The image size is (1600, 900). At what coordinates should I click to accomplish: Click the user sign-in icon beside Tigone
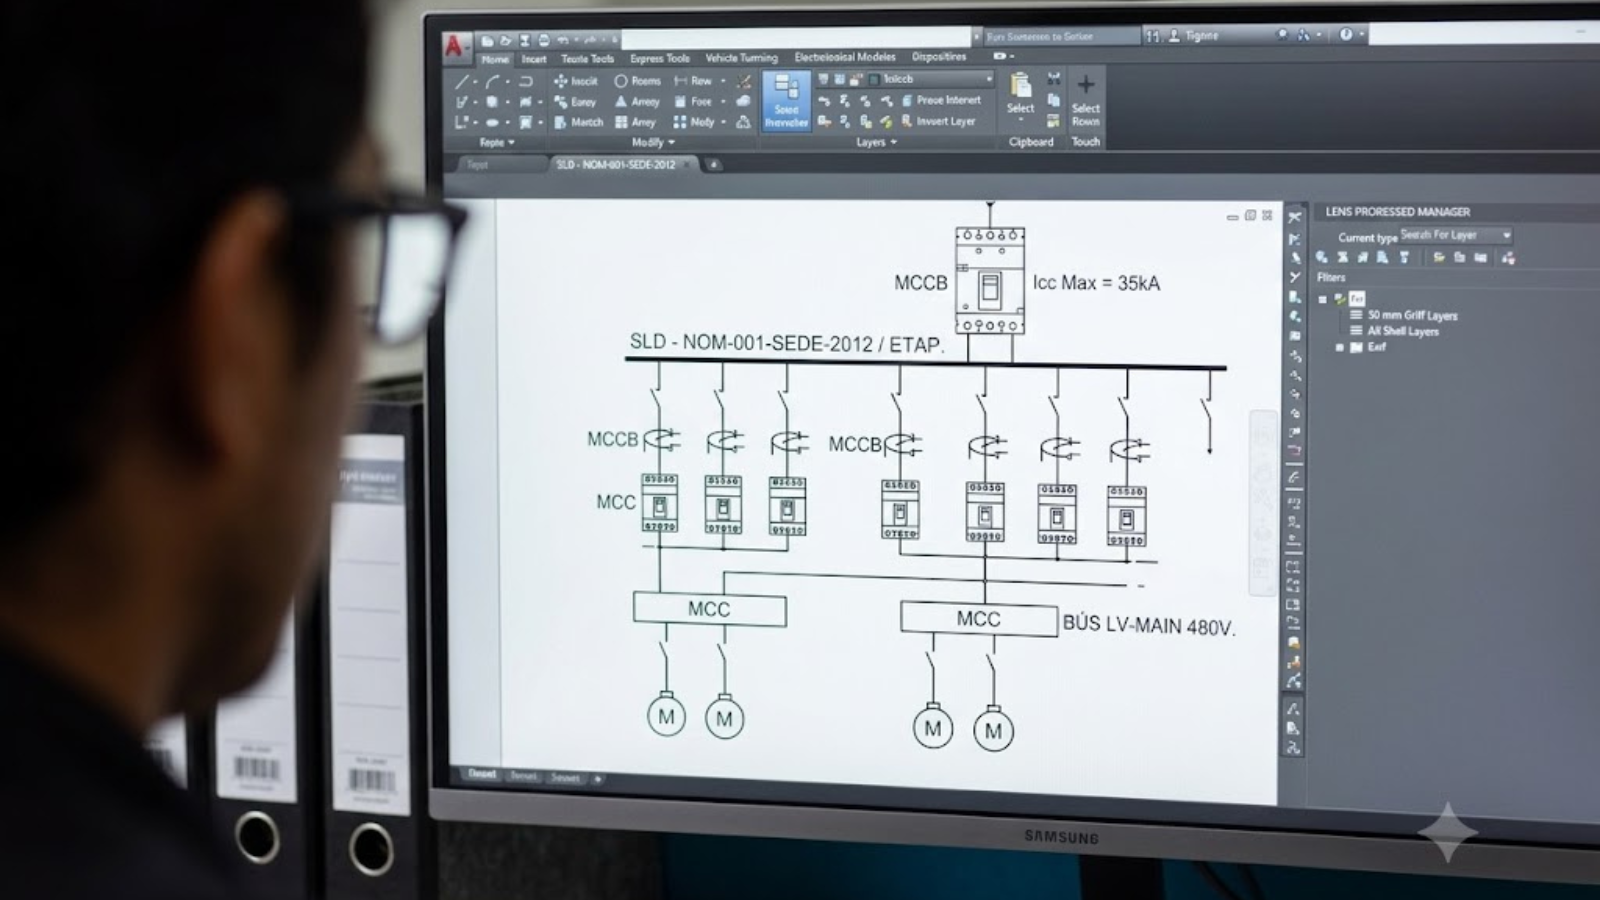pyautogui.click(x=1174, y=36)
